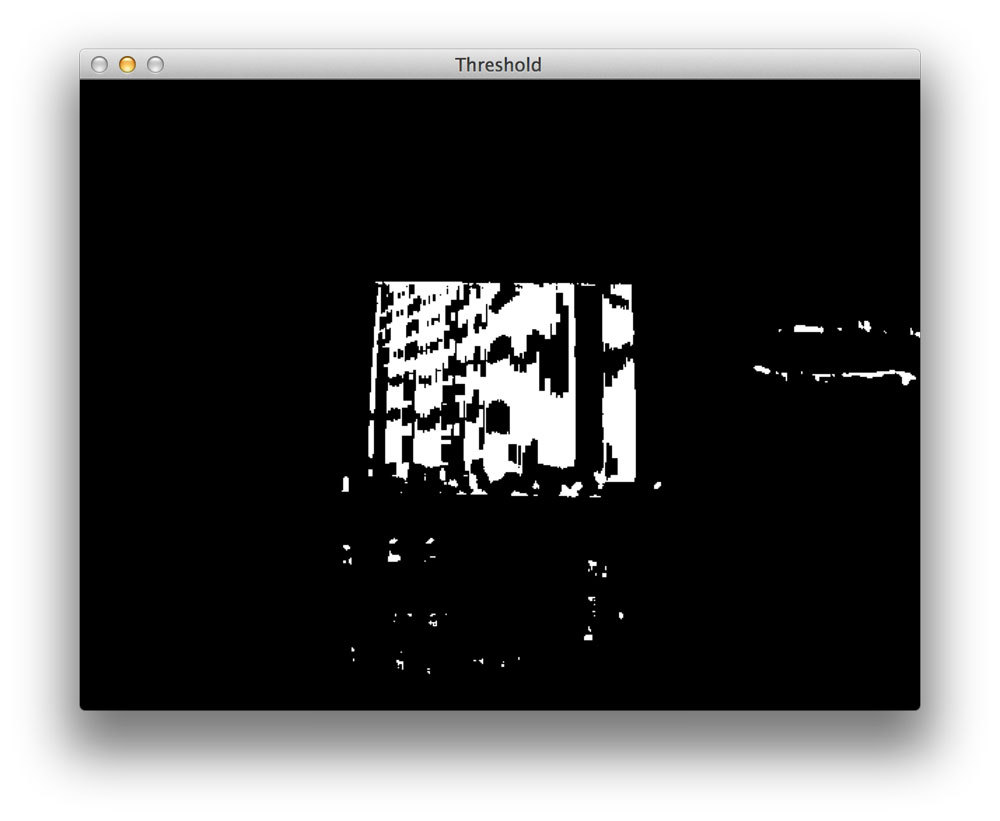
Task: Click the "Threshold" window title text
Action: point(498,64)
